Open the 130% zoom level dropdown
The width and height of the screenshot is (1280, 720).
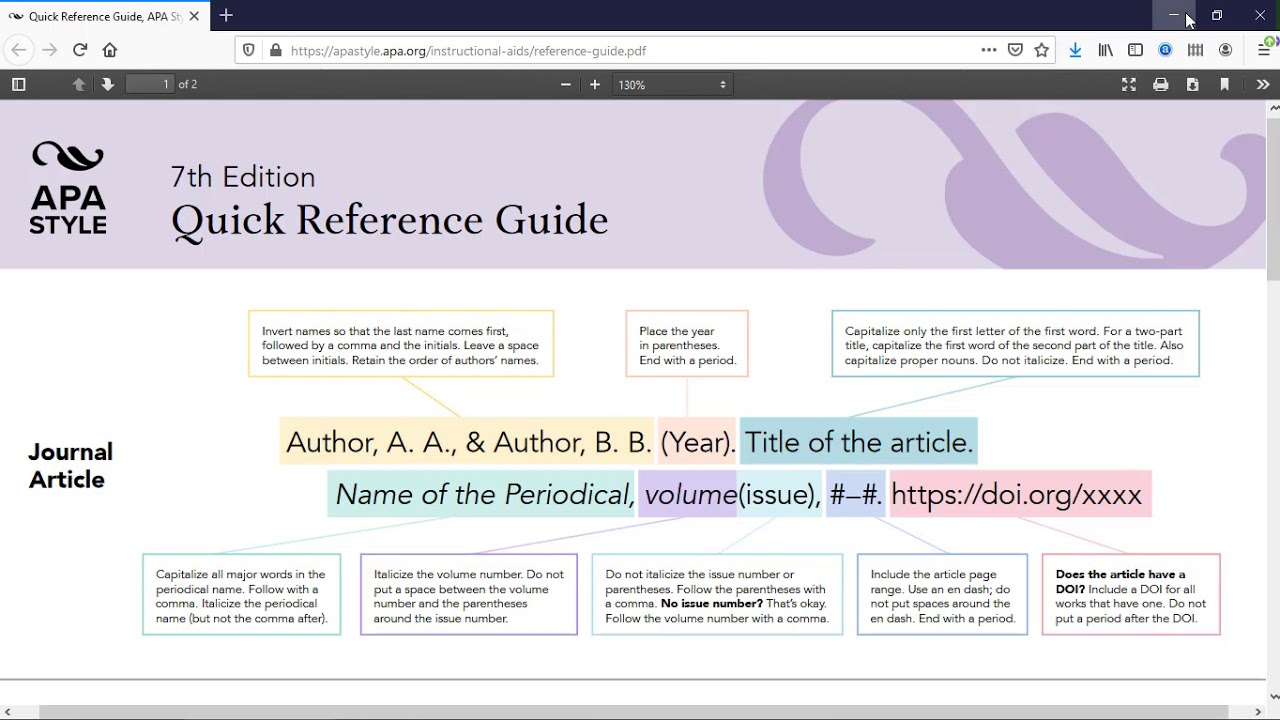(673, 85)
